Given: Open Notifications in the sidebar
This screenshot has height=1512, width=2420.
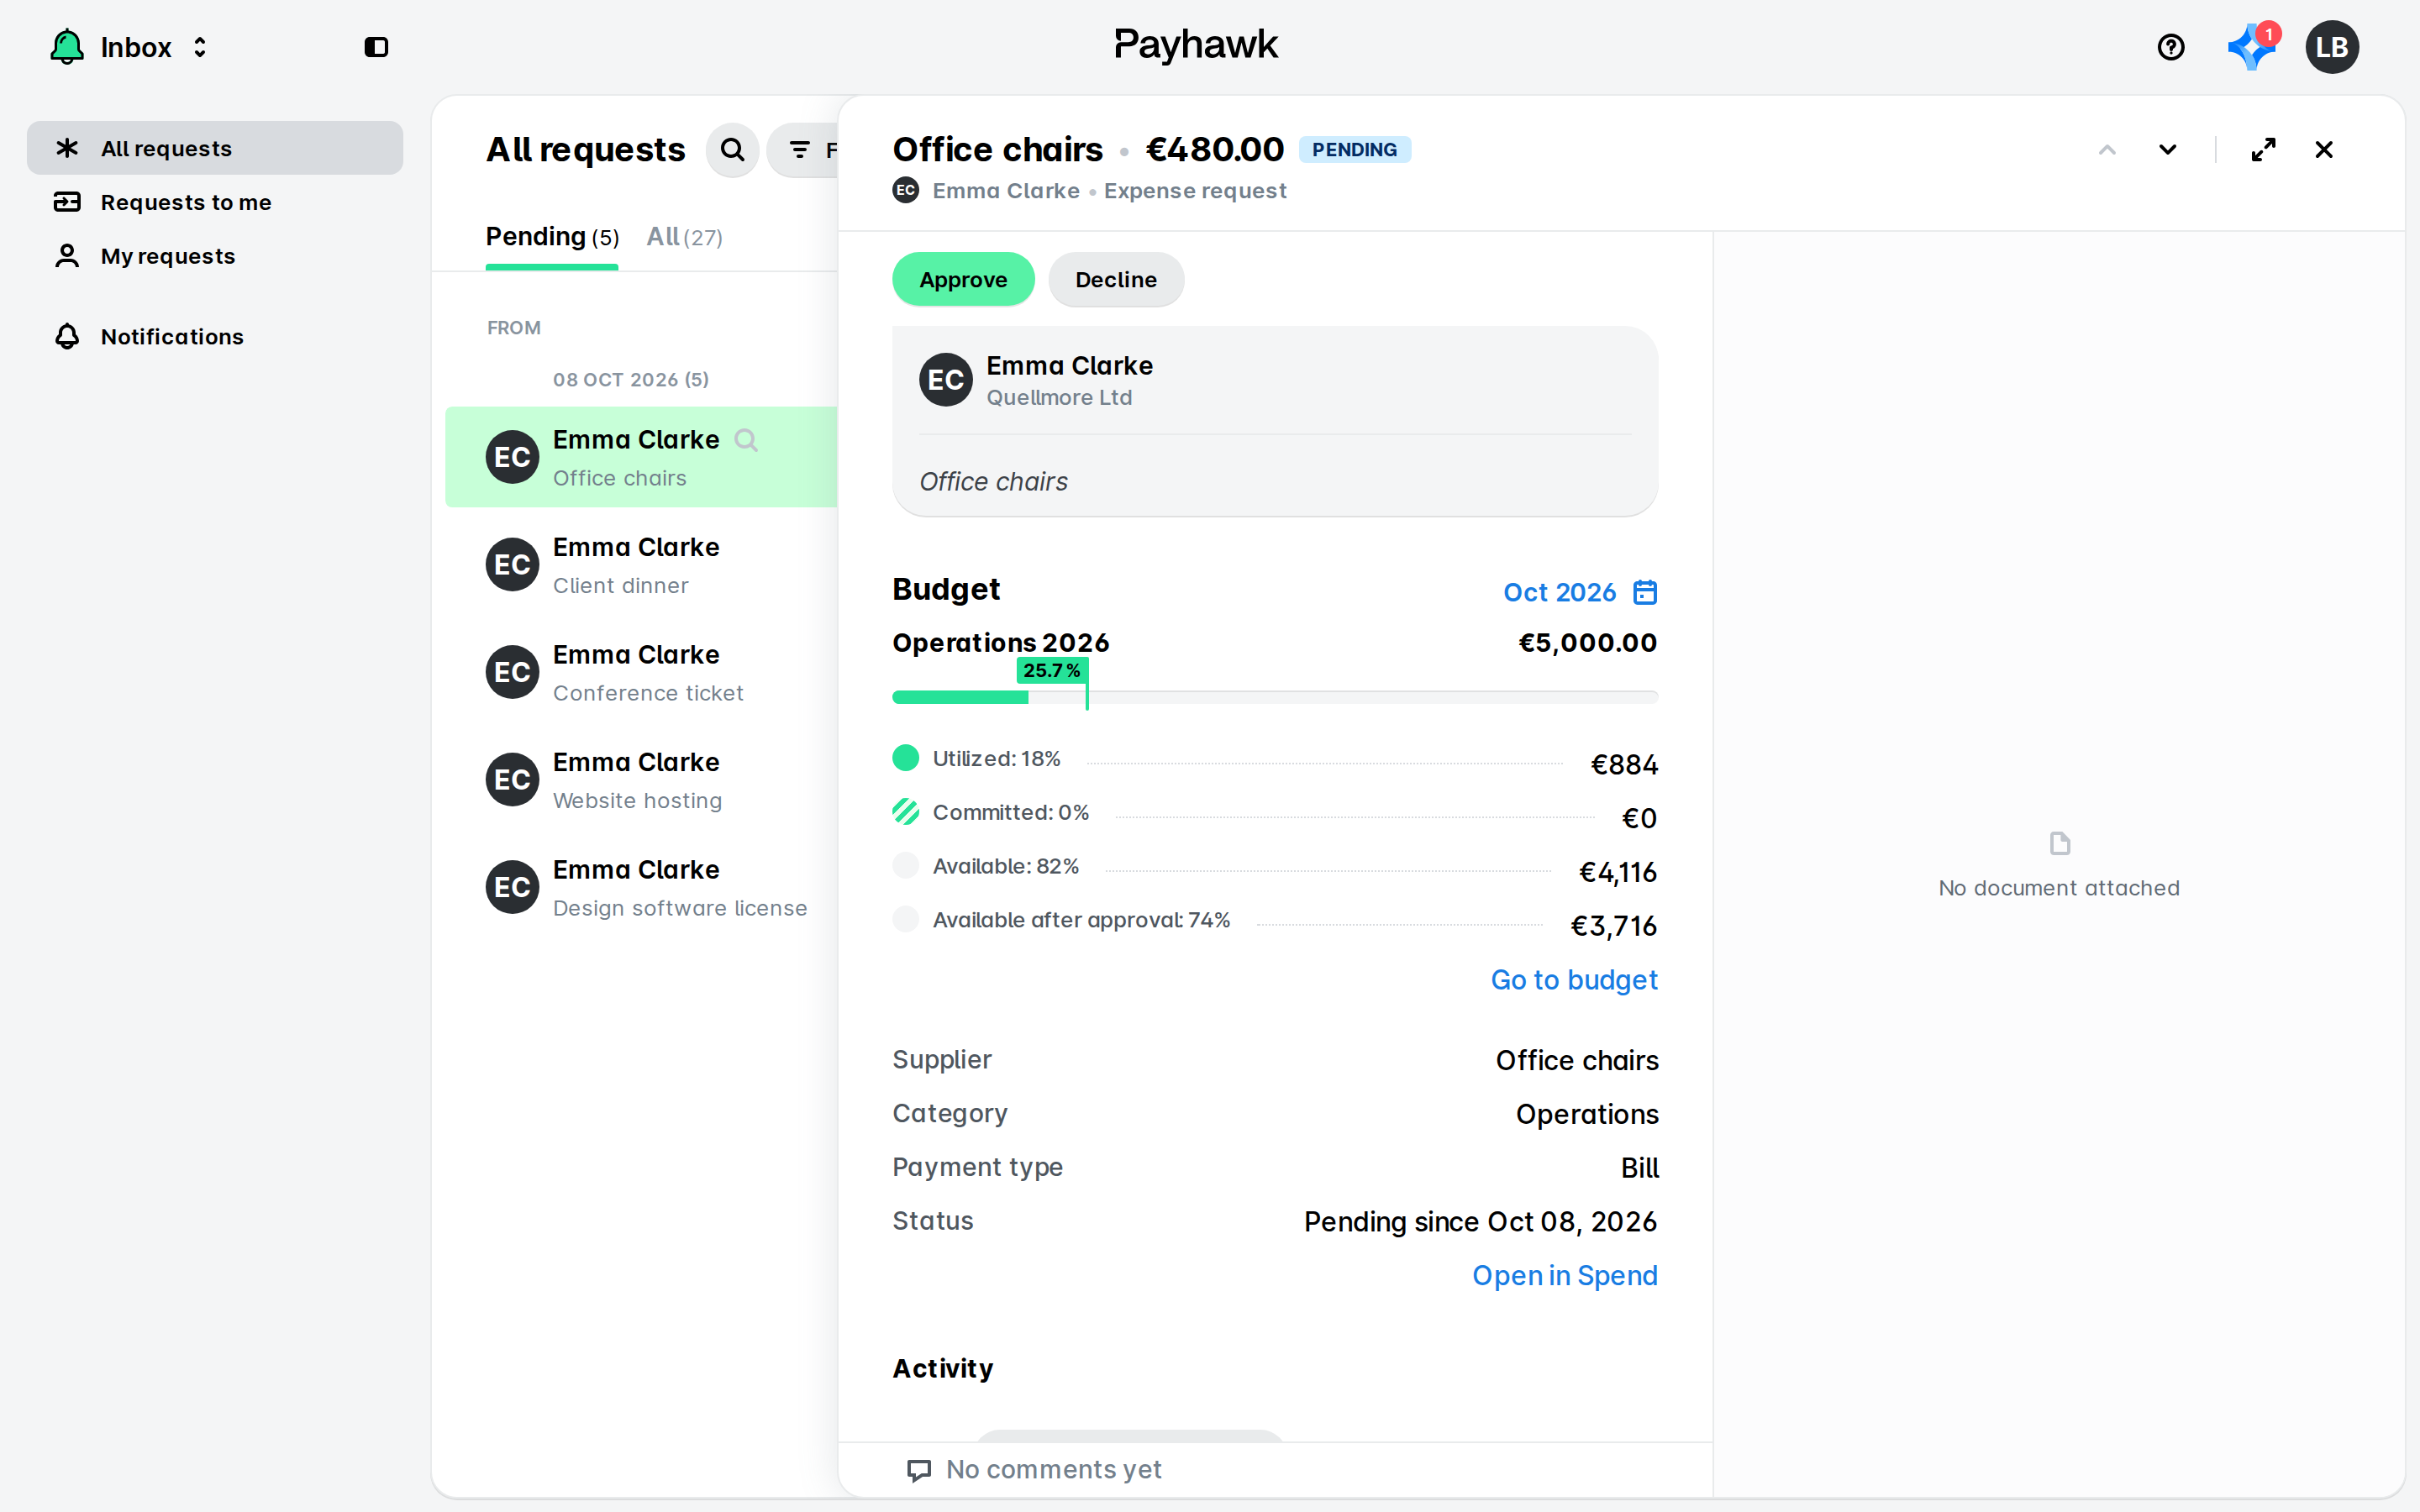Looking at the screenshot, I should (215, 336).
